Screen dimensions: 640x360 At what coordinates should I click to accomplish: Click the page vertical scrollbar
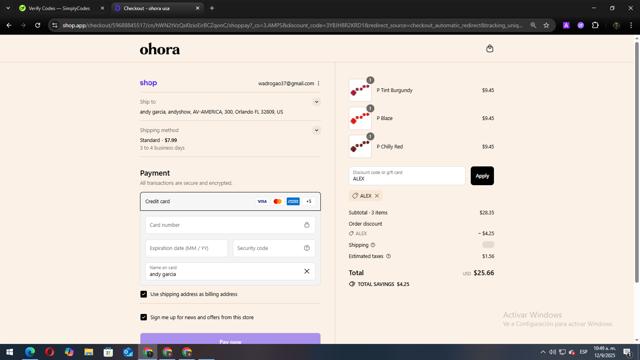pyautogui.click(x=637, y=161)
